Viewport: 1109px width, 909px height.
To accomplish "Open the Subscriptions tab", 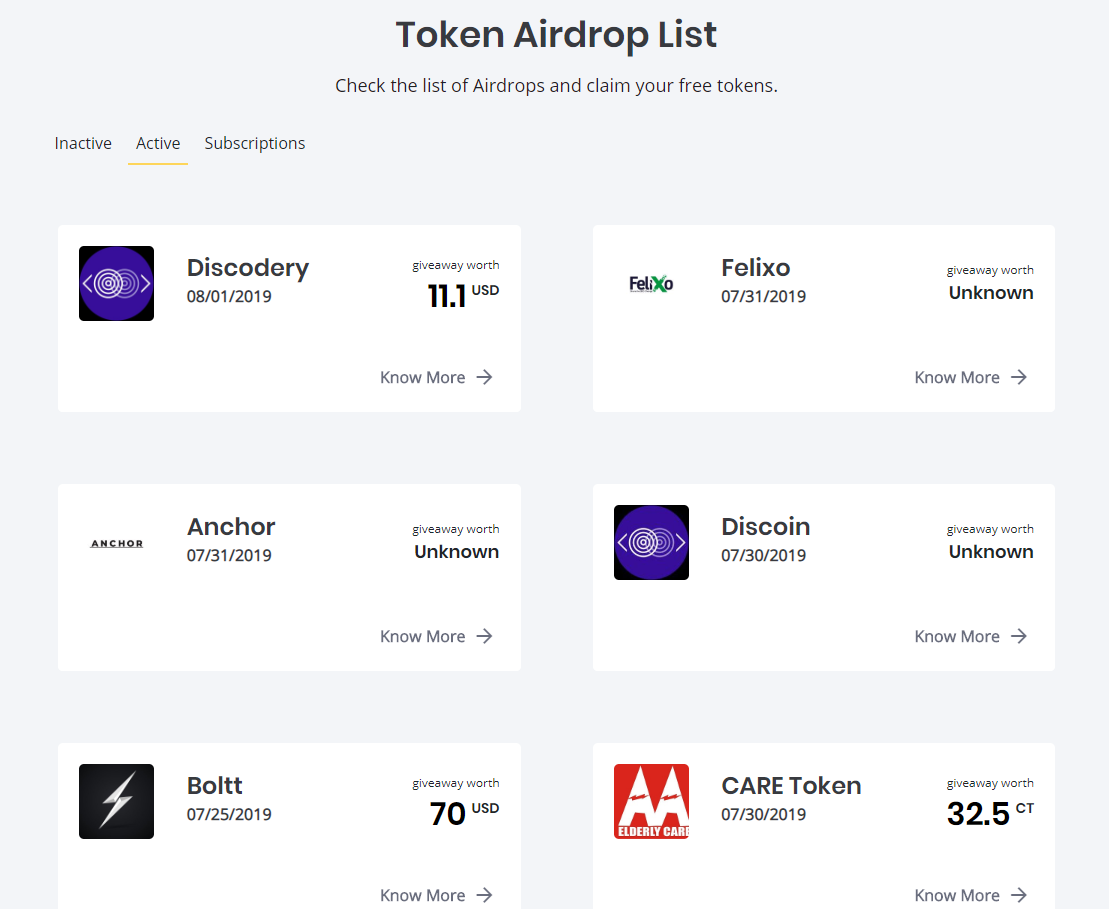I will point(255,144).
